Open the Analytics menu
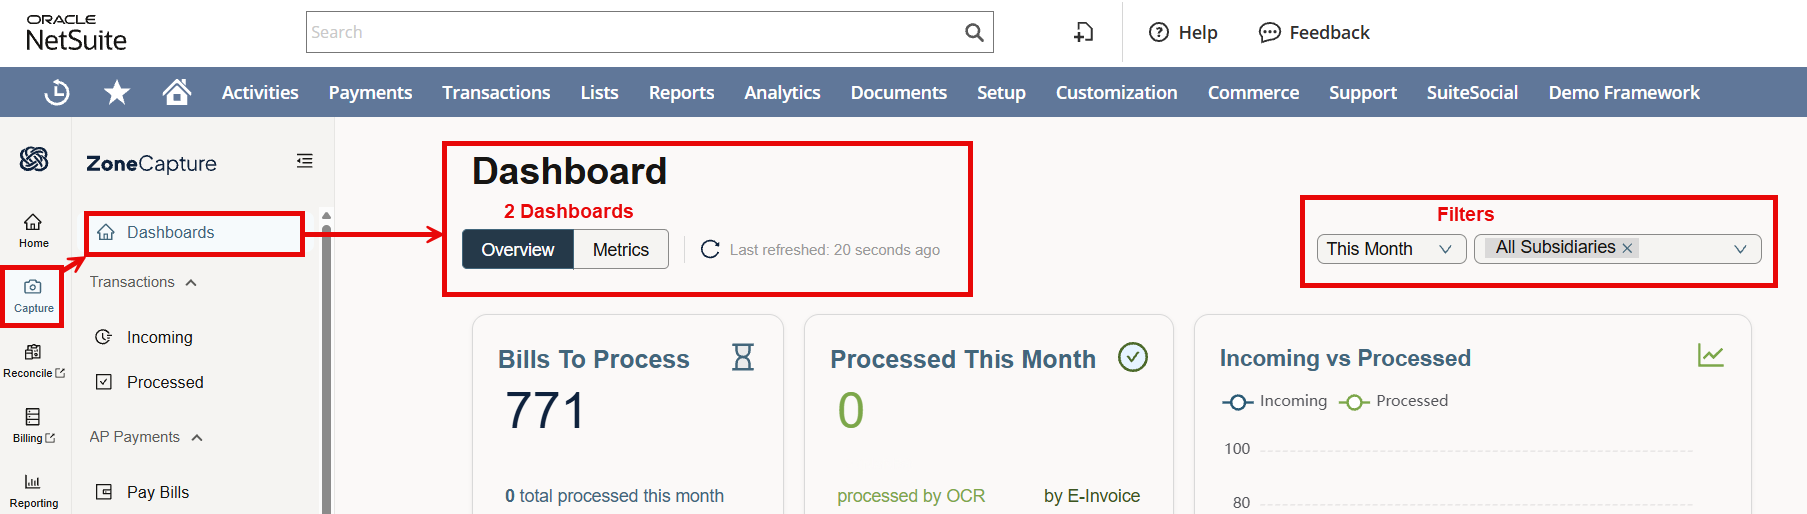 click(x=782, y=92)
